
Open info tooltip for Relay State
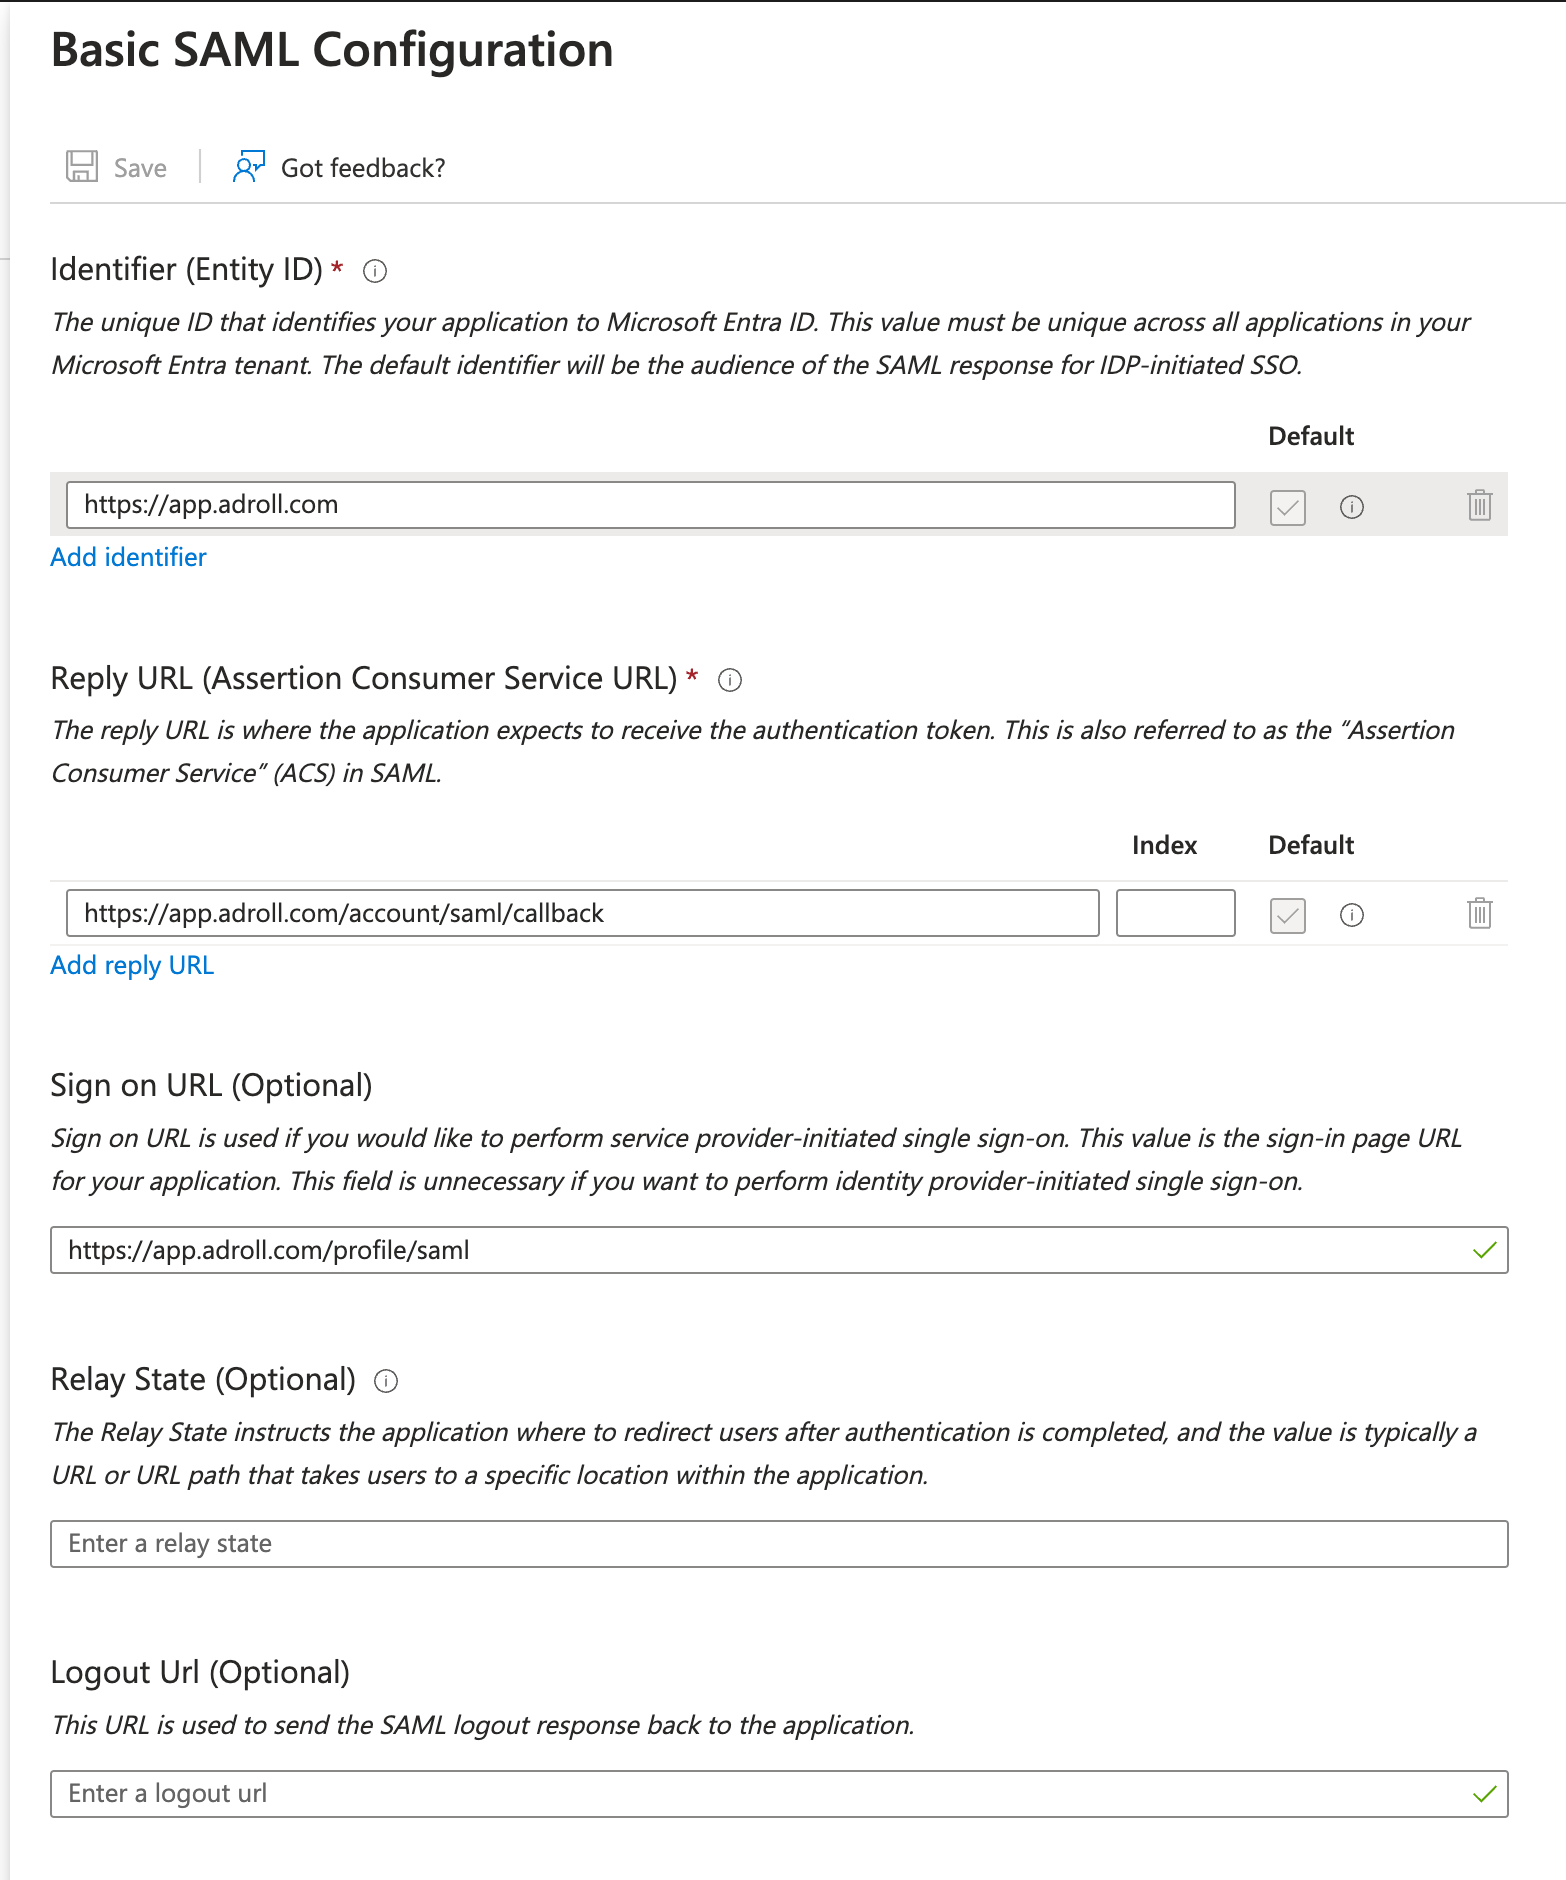(x=386, y=1381)
